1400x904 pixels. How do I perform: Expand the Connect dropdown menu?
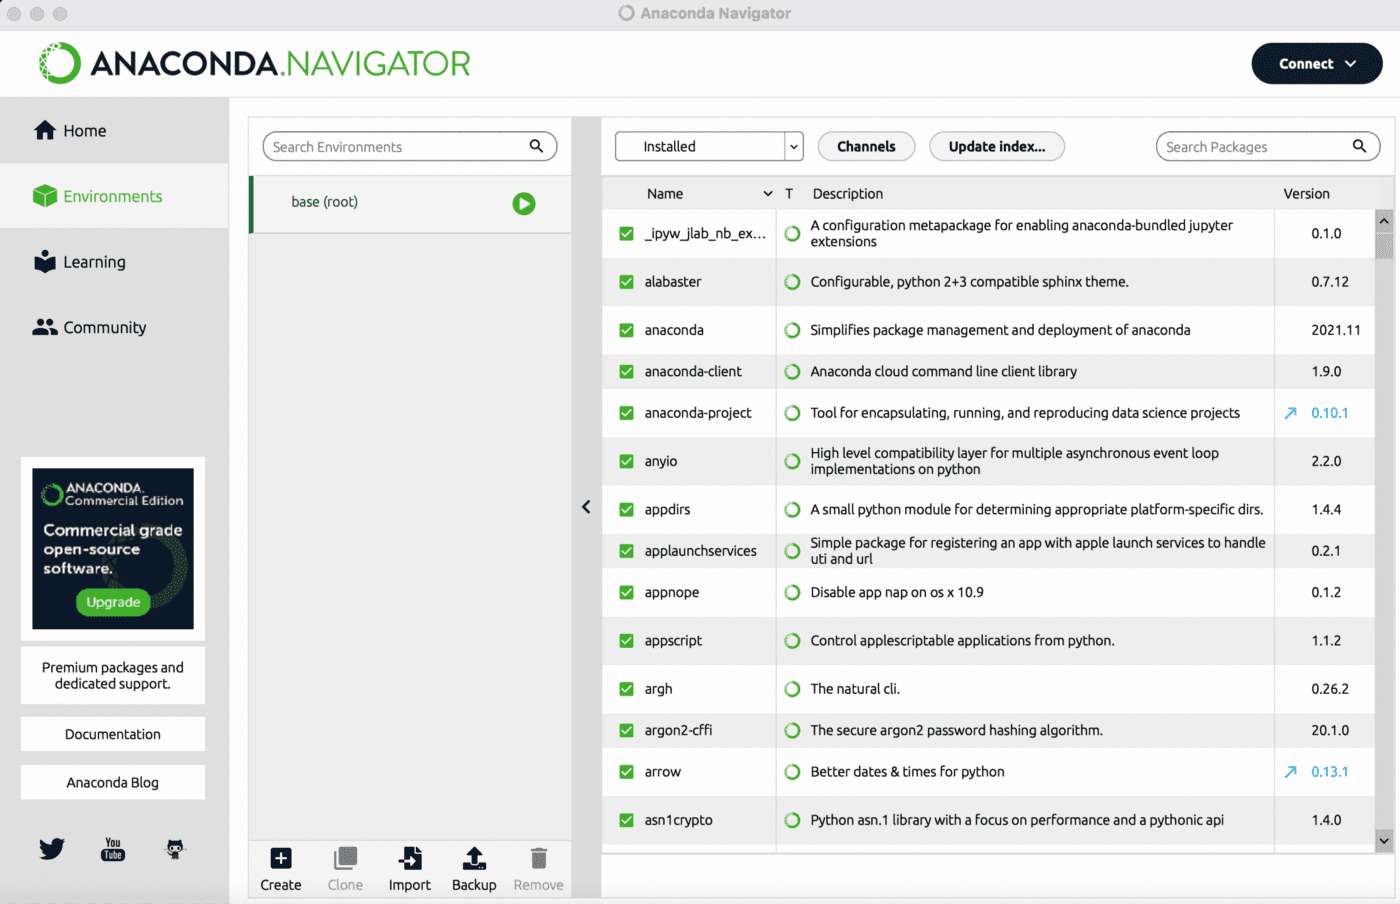1316,64
